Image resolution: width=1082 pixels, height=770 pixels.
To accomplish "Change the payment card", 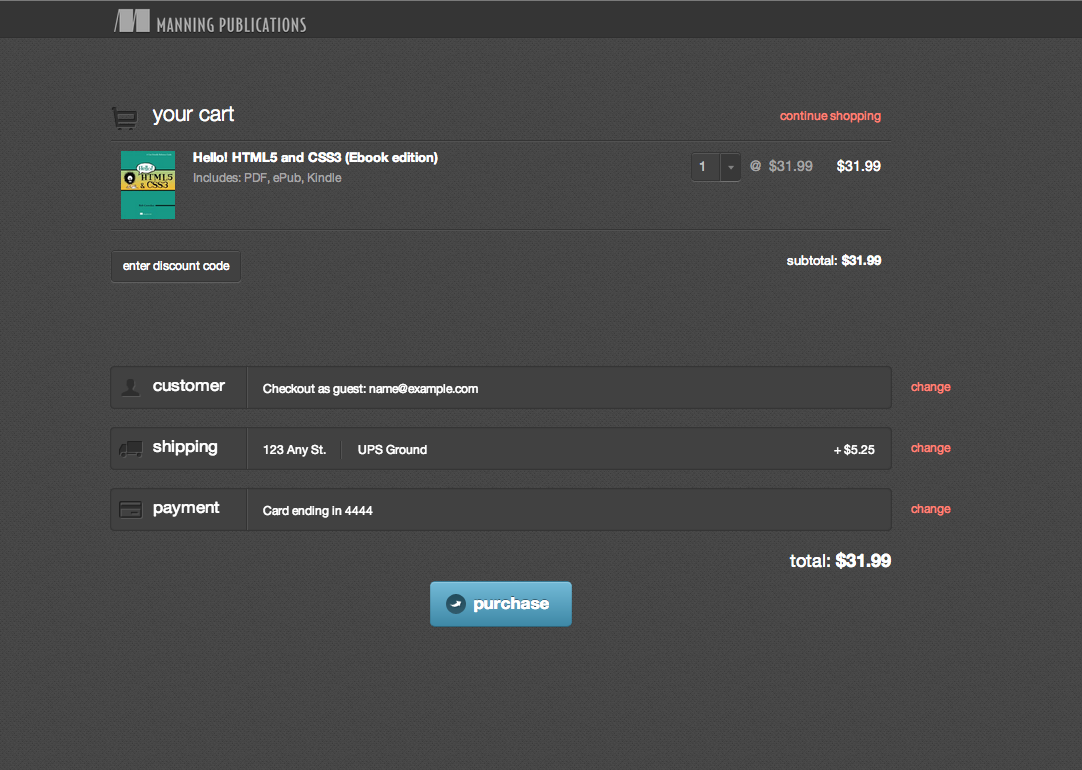I will tap(930, 509).
